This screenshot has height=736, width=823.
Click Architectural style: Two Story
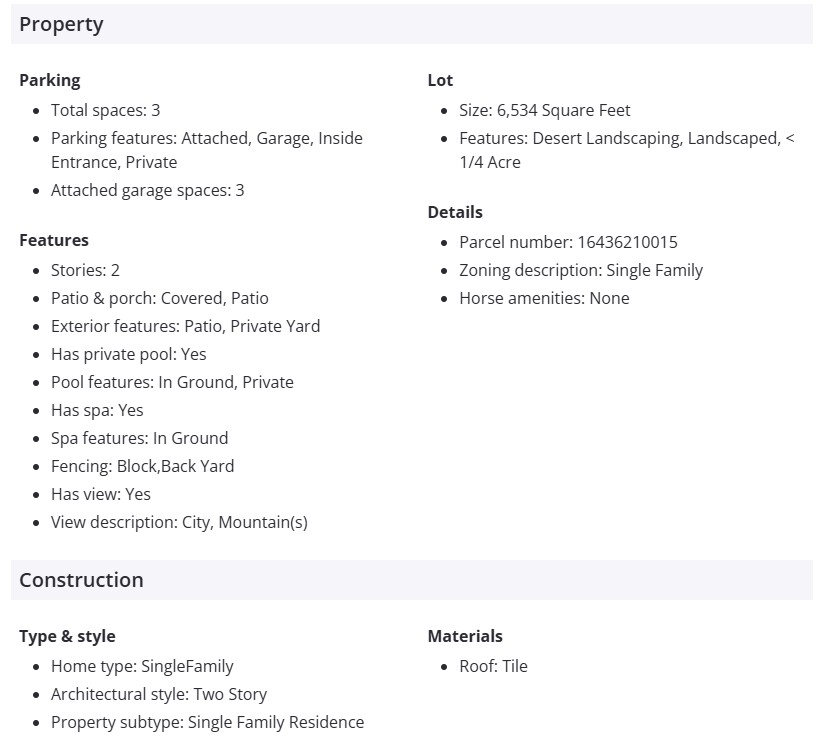[x=159, y=694]
